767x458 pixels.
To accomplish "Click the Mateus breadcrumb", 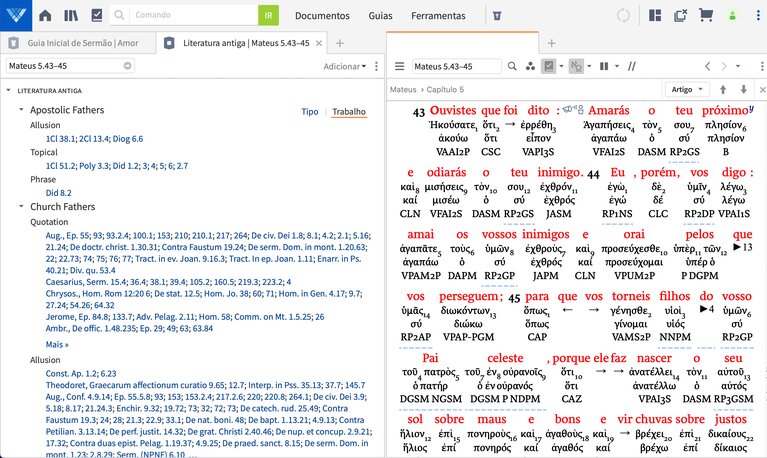I will click(403, 90).
